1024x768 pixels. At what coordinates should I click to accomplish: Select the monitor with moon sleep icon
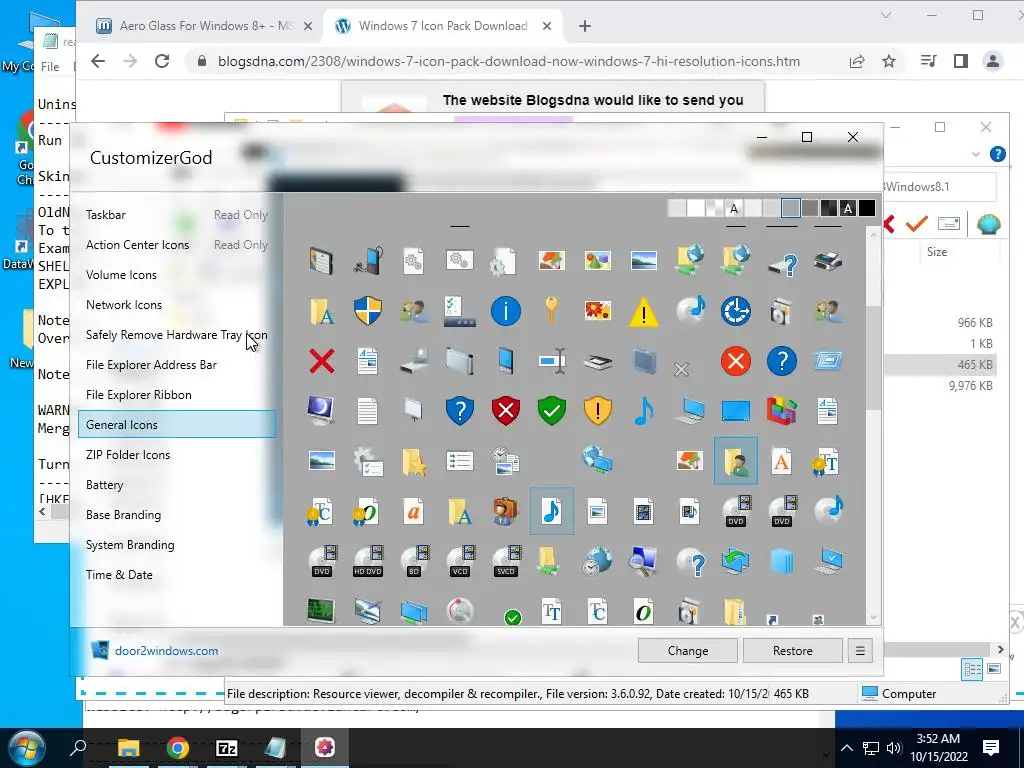point(321,411)
